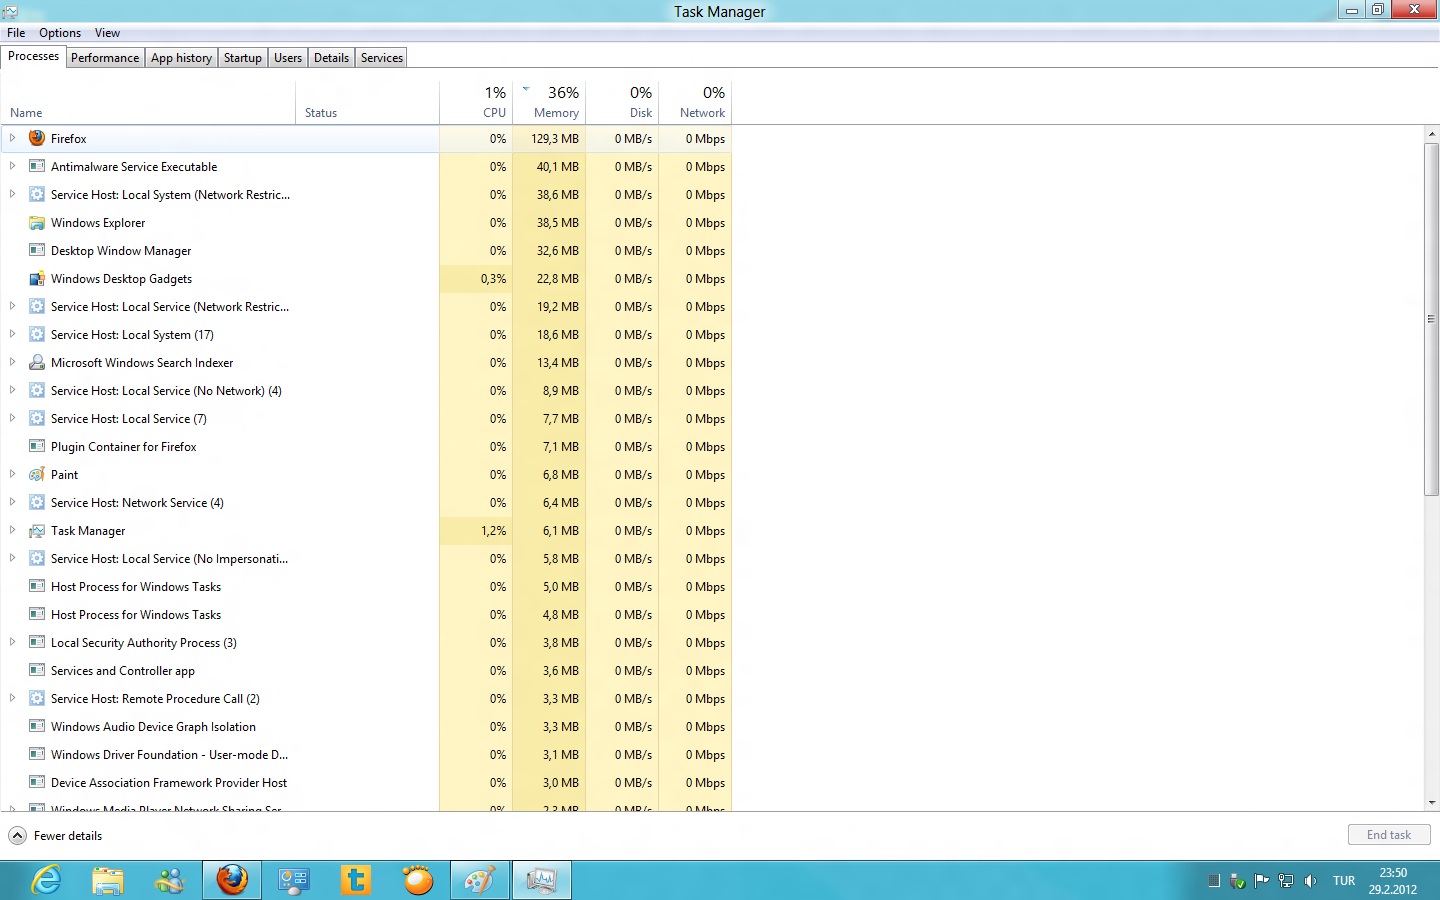Switch to Firefox in the taskbar

tap(232, 880)
